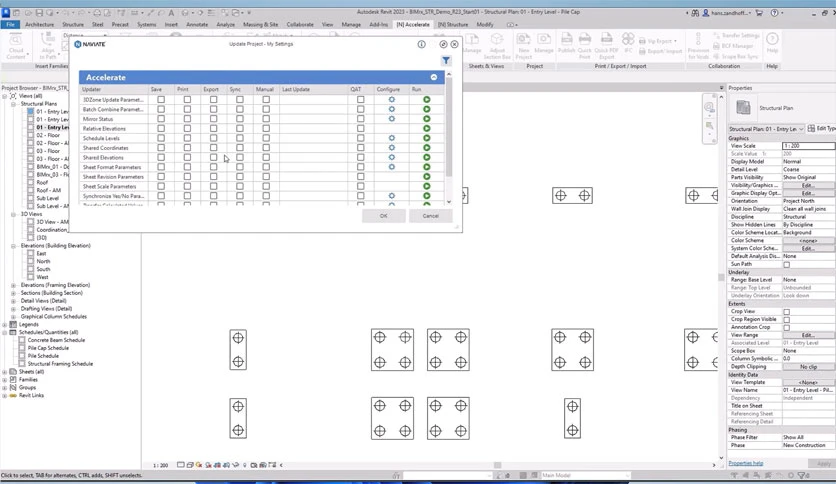Click the drawing area's horizontal scrollbar thumb
This screenshot has height=484, width=836.
497,465
